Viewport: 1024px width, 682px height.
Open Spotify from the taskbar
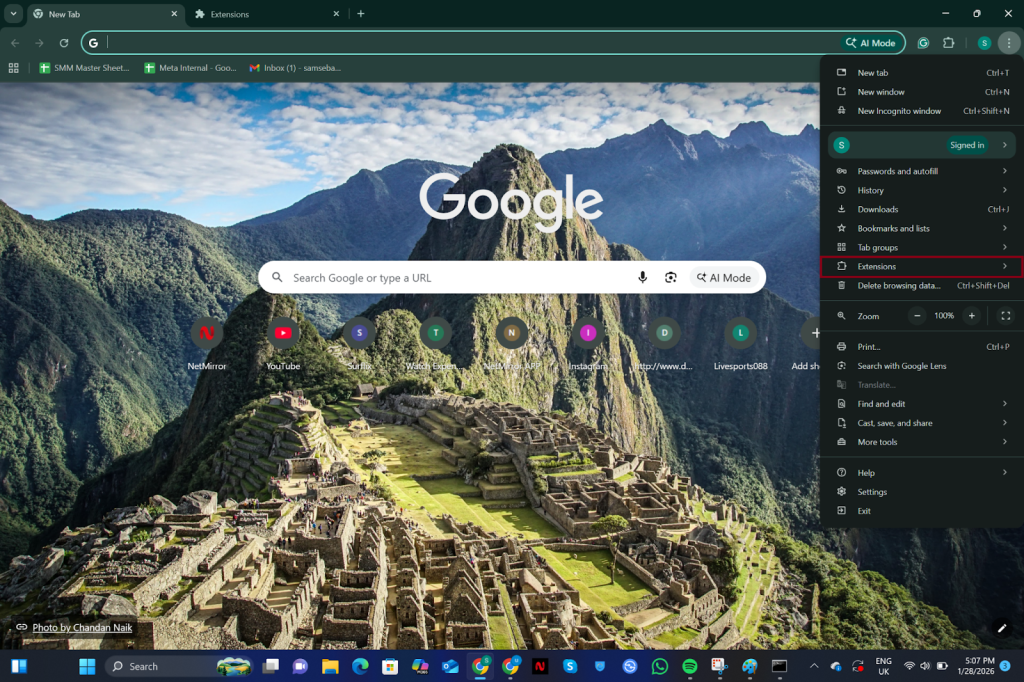point(689,666)
